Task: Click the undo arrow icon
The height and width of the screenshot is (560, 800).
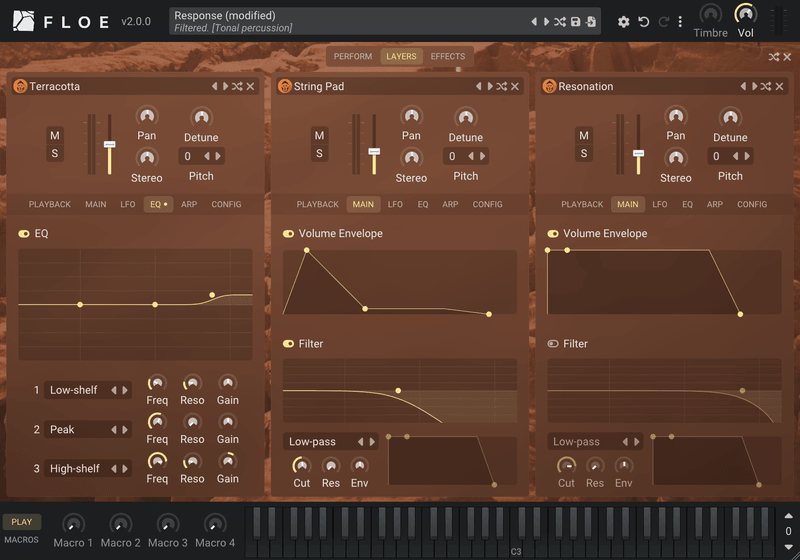Action: click(x=643, y=22)
